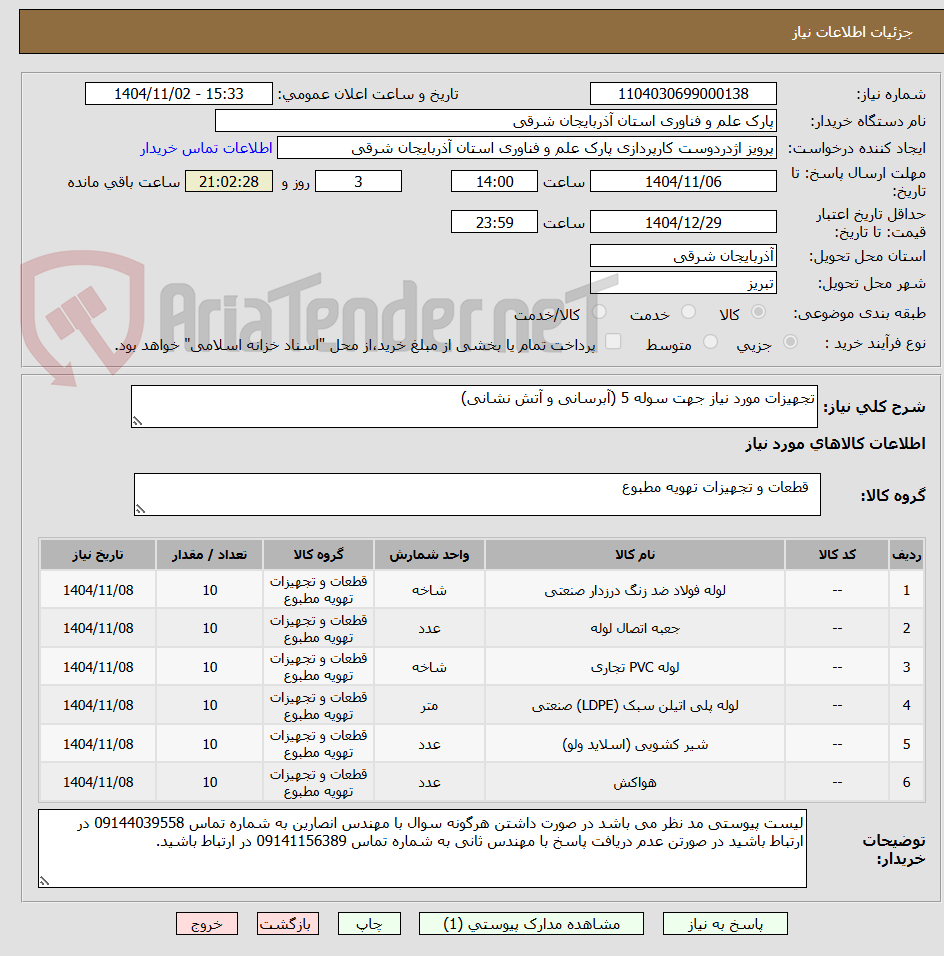Click the remaining days field showing 3
The height and width of the screenshot is (956, 944).
tap(359, 182)
